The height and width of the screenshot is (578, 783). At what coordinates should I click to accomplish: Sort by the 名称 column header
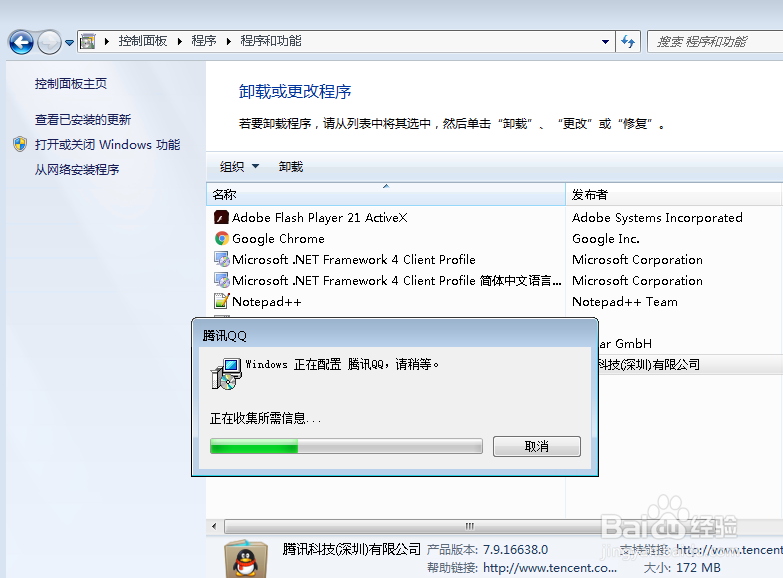click(386, 194)
